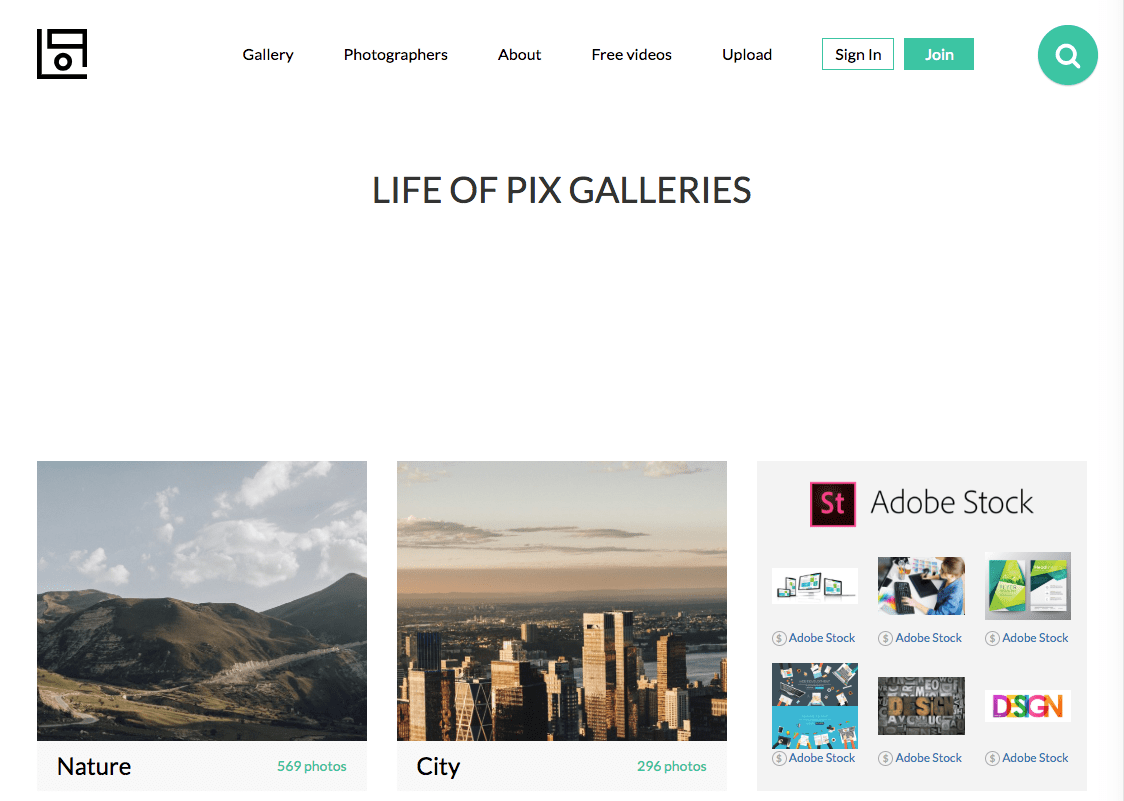Click the Sign In button
This screenshot has height=801, width=1124.
(x=858, y=54)
